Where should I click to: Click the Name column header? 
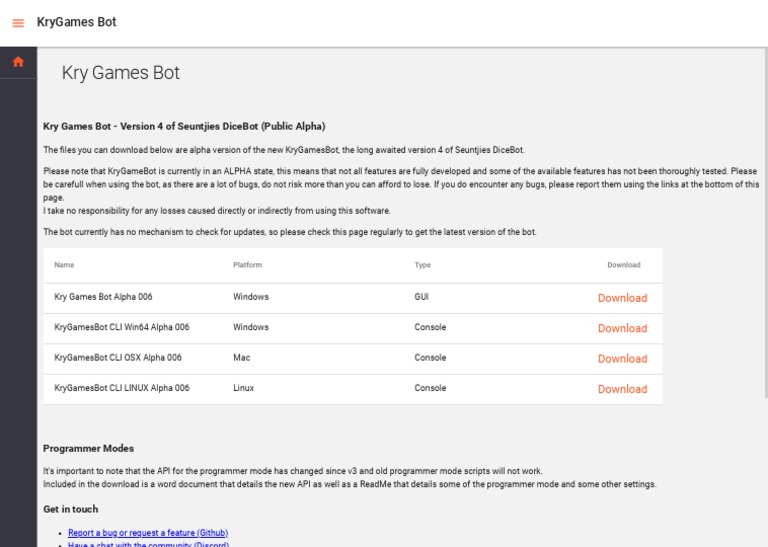pos(64,265)
